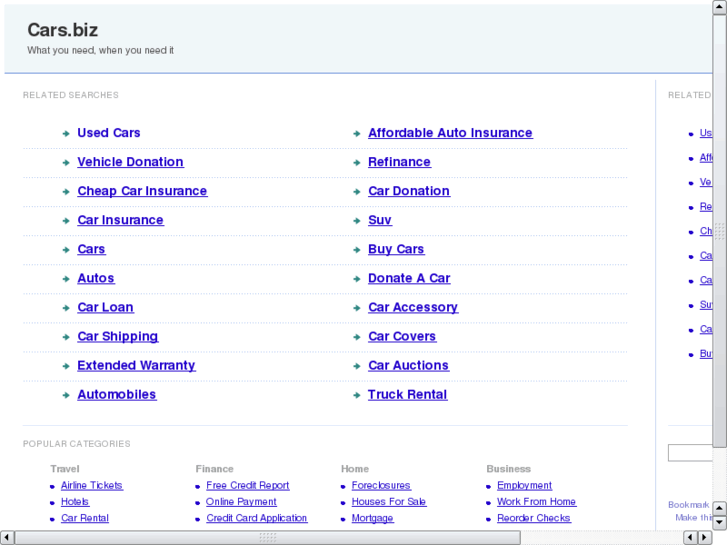Click the Car Covers link
727x545 pixels.
point(402,337)
